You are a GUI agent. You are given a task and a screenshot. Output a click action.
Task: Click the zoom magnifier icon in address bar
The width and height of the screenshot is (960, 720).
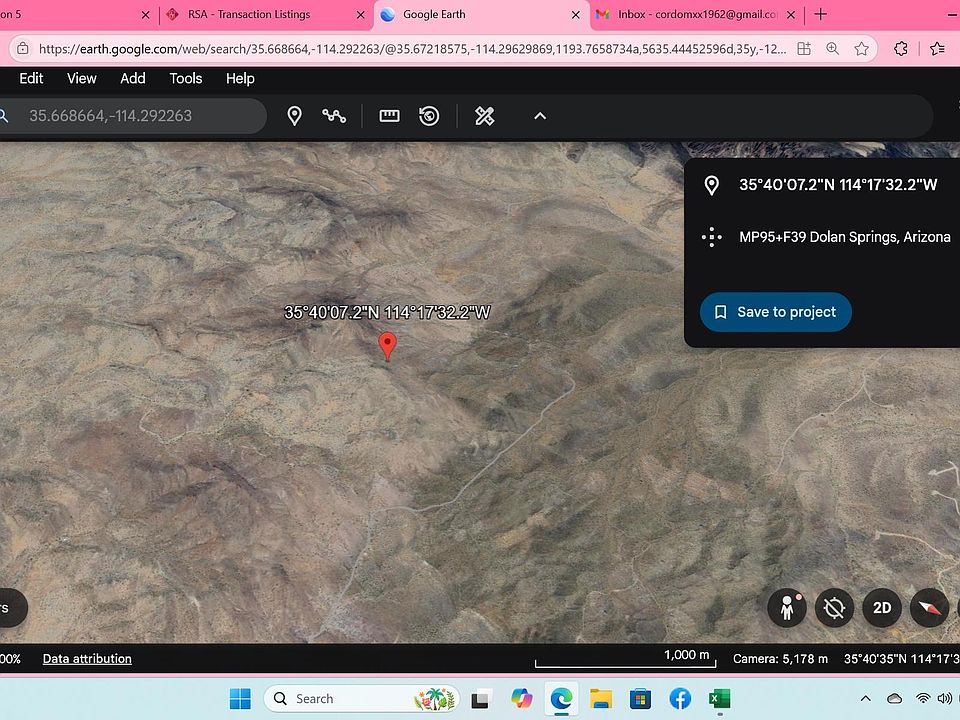[833, 49]
